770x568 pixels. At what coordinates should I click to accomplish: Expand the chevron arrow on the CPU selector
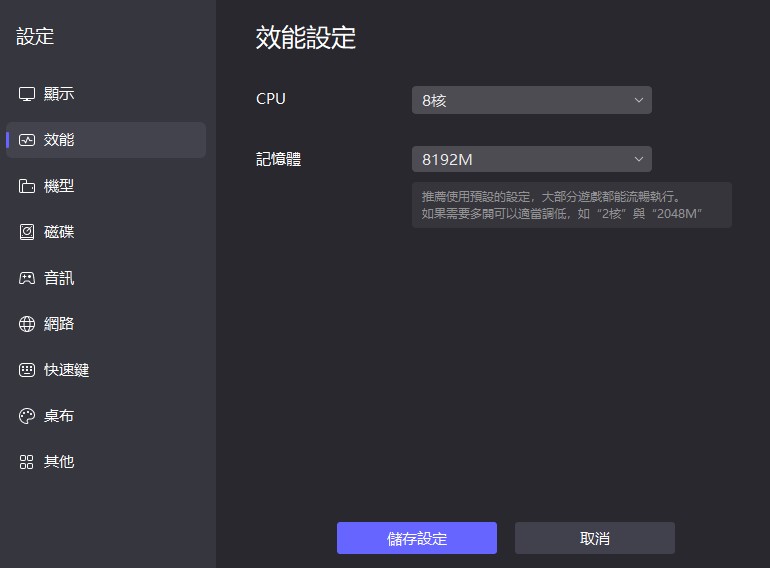(639, 100)
